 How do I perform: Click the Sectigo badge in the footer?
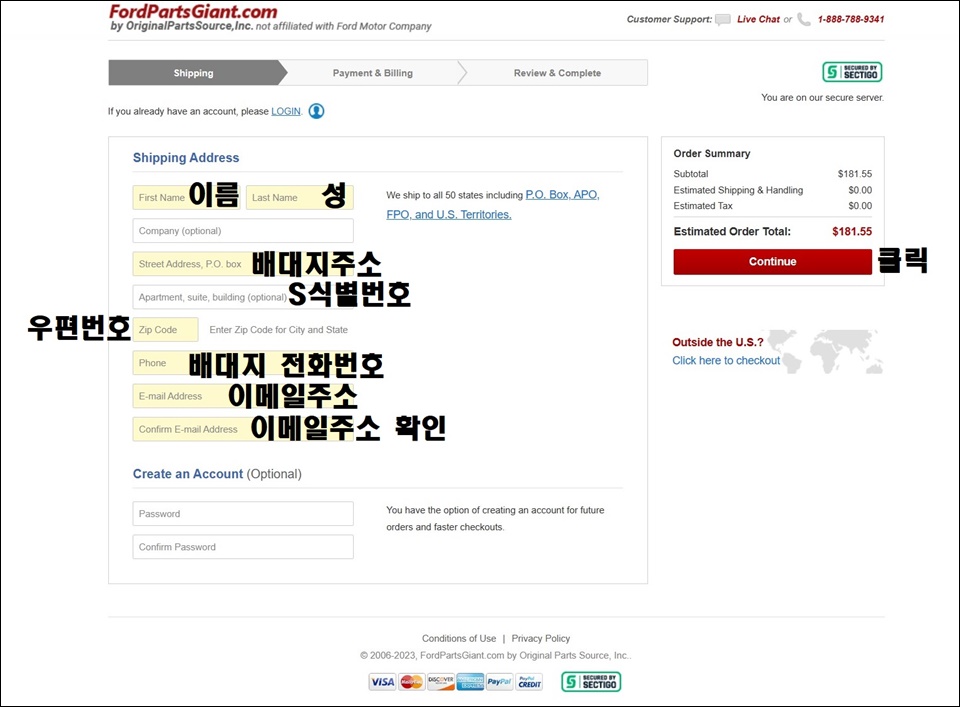click(591, 681)
